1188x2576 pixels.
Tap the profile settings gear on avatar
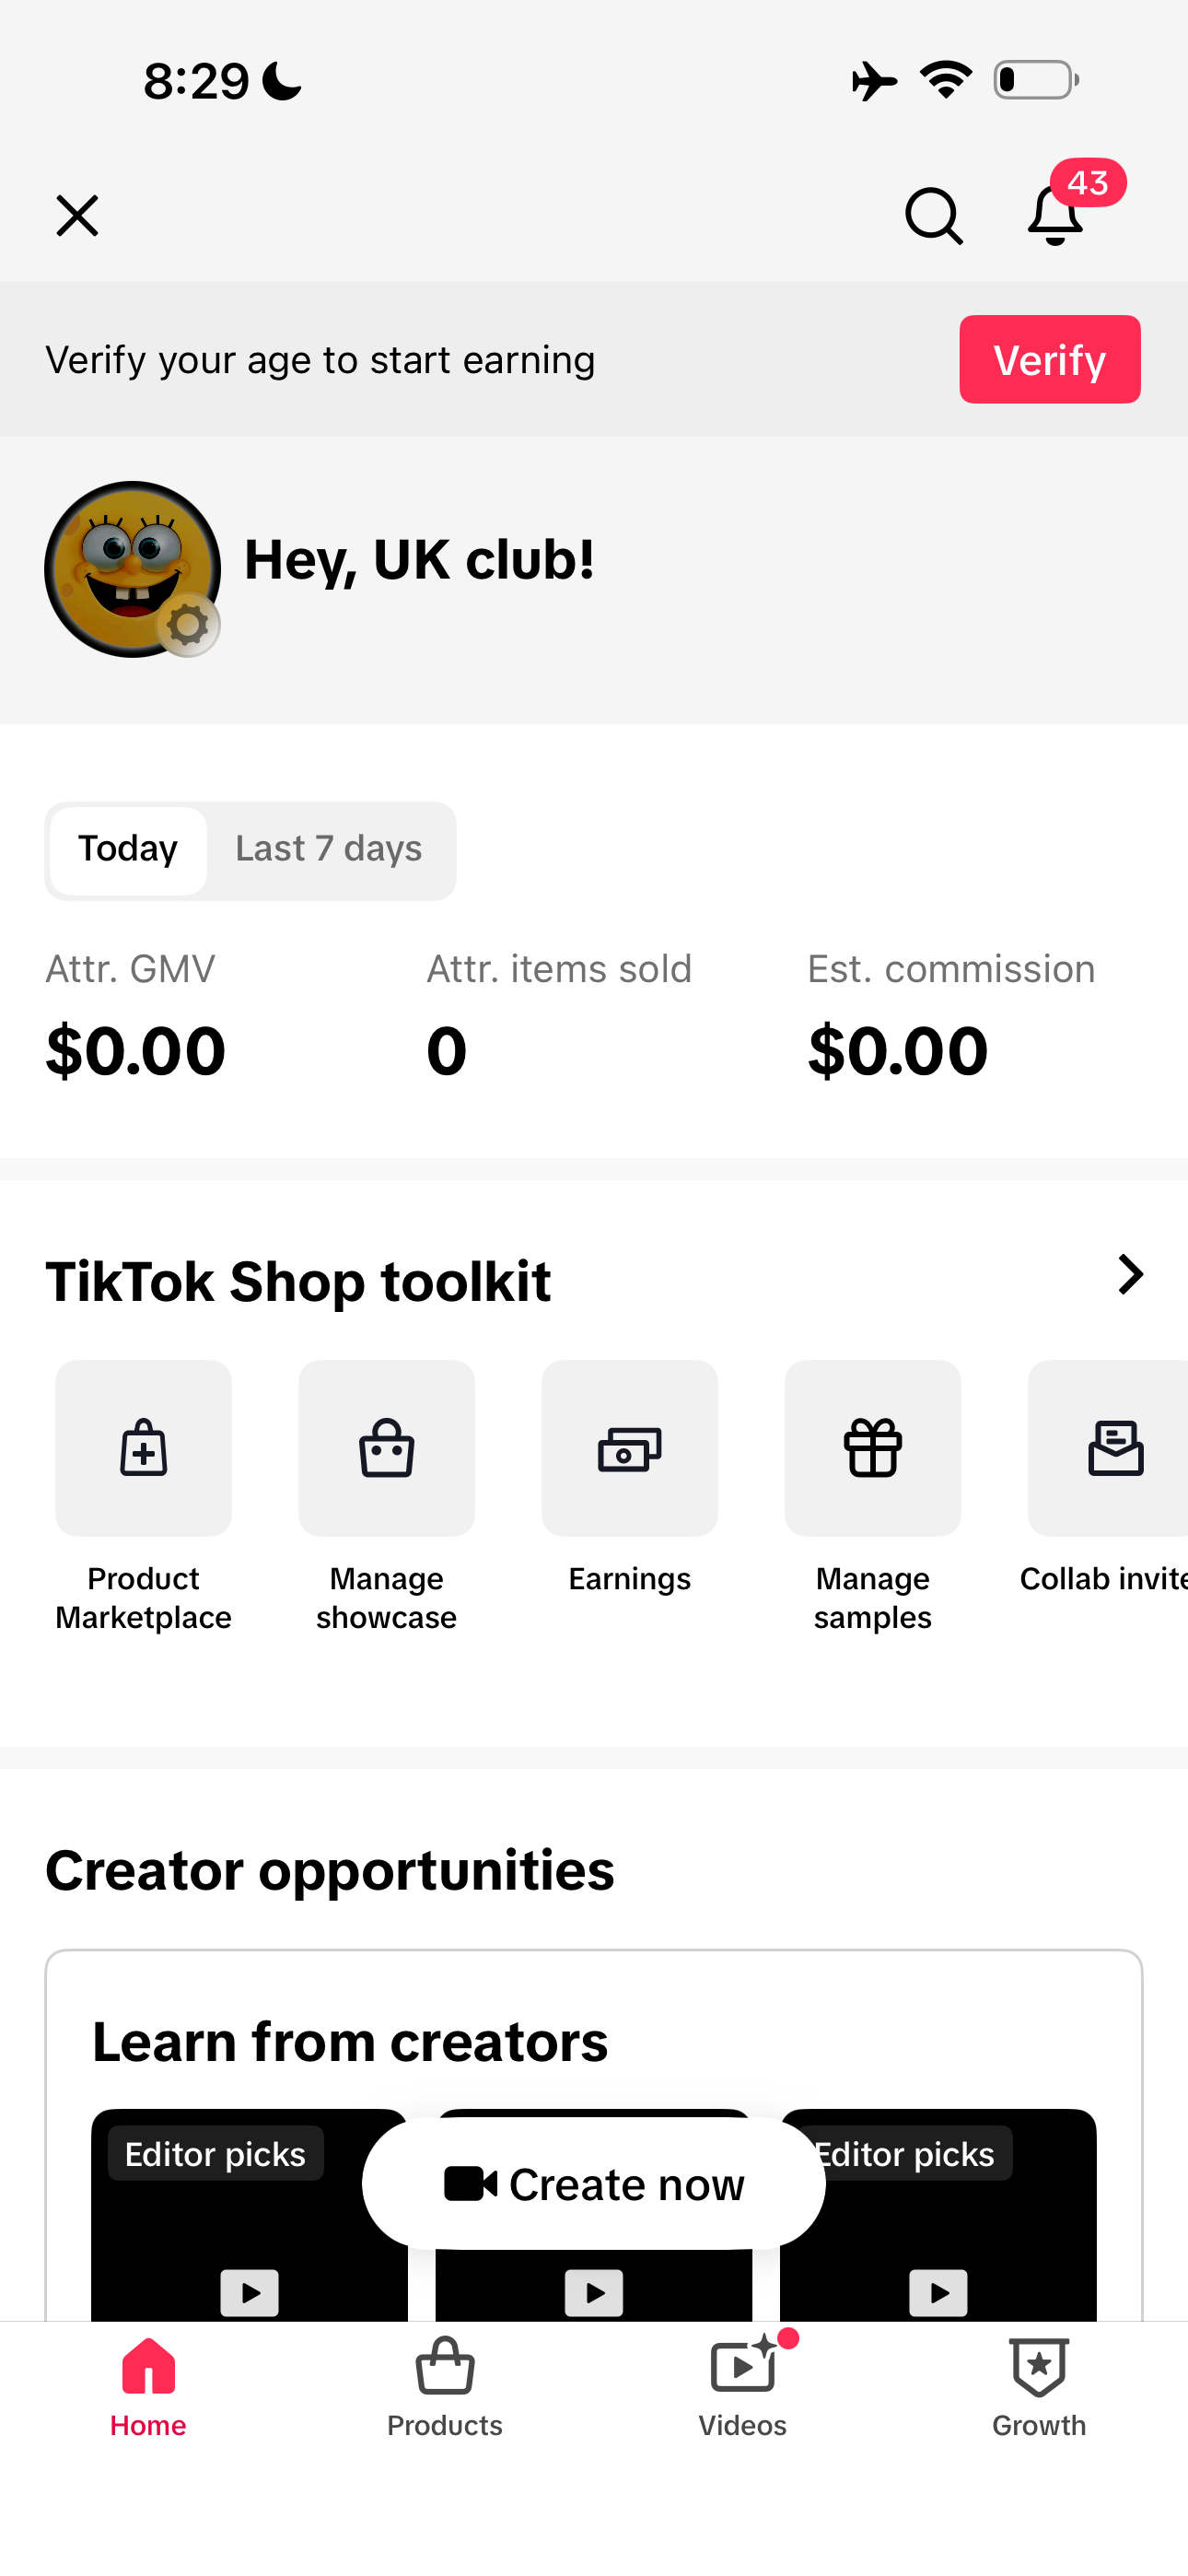188,625
